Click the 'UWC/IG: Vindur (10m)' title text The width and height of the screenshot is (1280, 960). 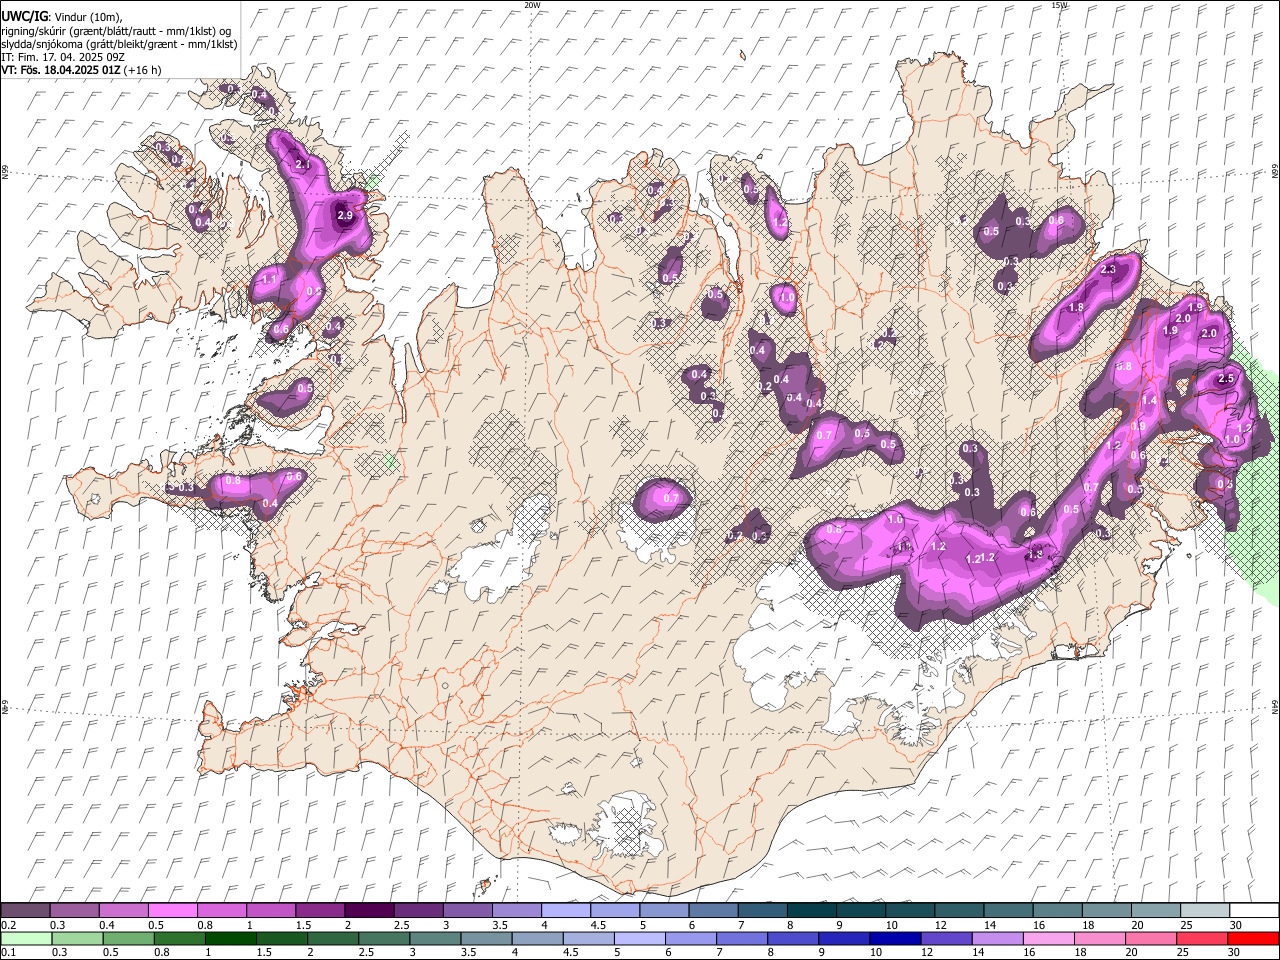61,17
